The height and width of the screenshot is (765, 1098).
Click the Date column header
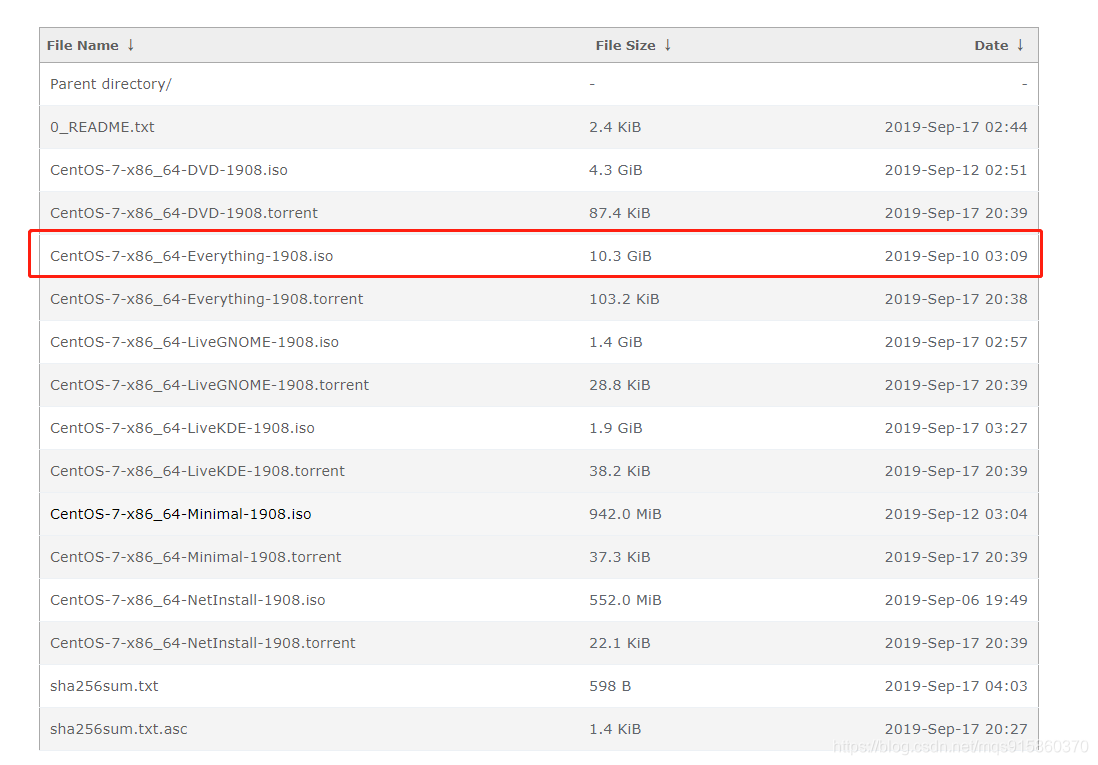pos(991,46)
